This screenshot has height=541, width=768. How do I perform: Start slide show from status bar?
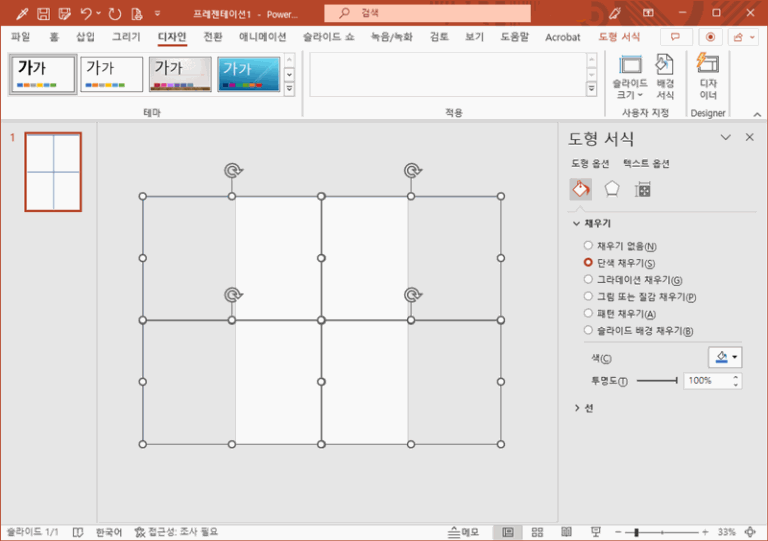click(596, 532)
